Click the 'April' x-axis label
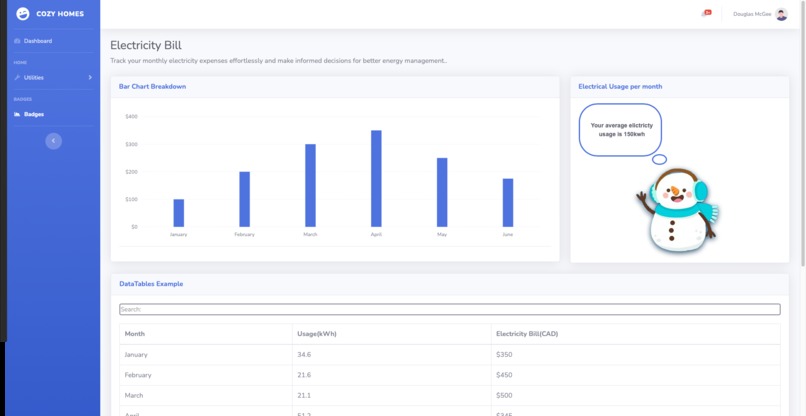This screenshot has height=416, width=806. coord(376,234)
